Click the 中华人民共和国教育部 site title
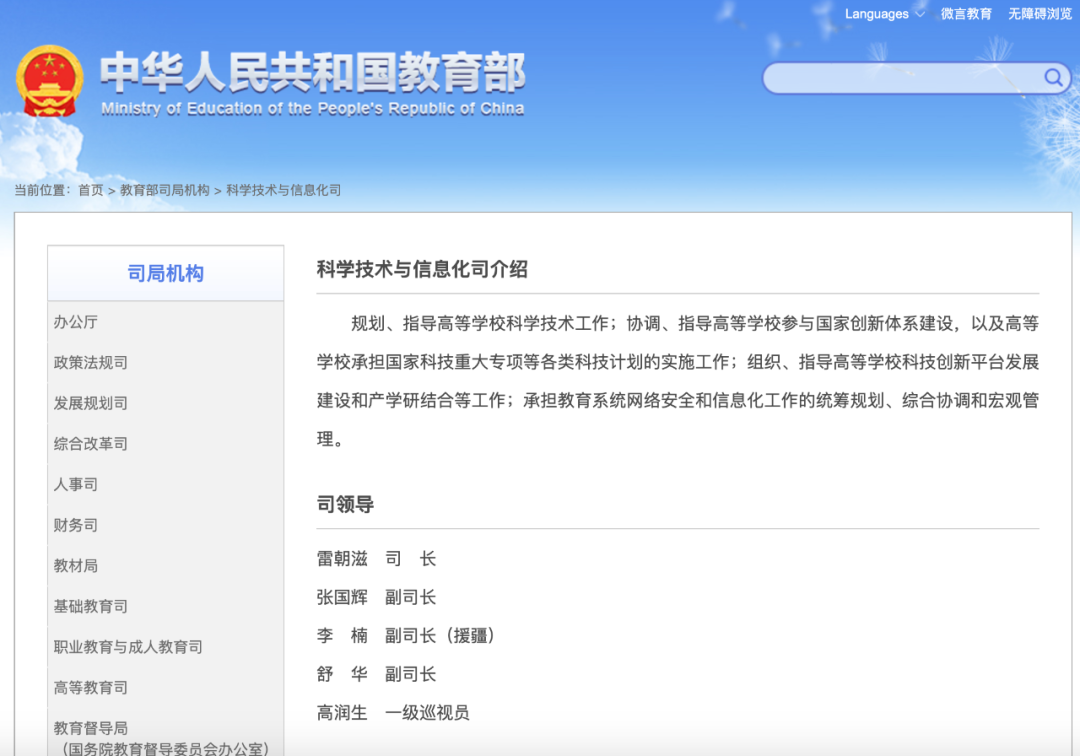This screenshot has width=1080, height=756. [313, 72]
